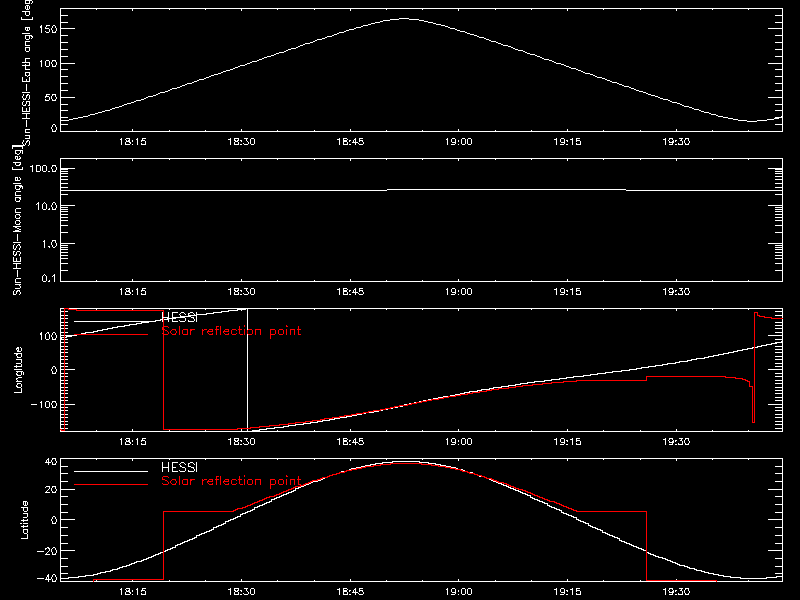The image size is (800, 600).
Task: Click the -20 tick label on Latitude axis
Action: tap(47, 551)
